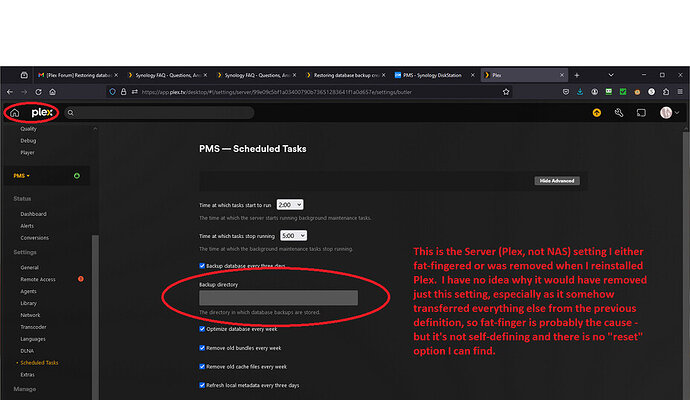690x400 pixels.
Task: Open Alerts in sidebar
Action: click(27, 226)
